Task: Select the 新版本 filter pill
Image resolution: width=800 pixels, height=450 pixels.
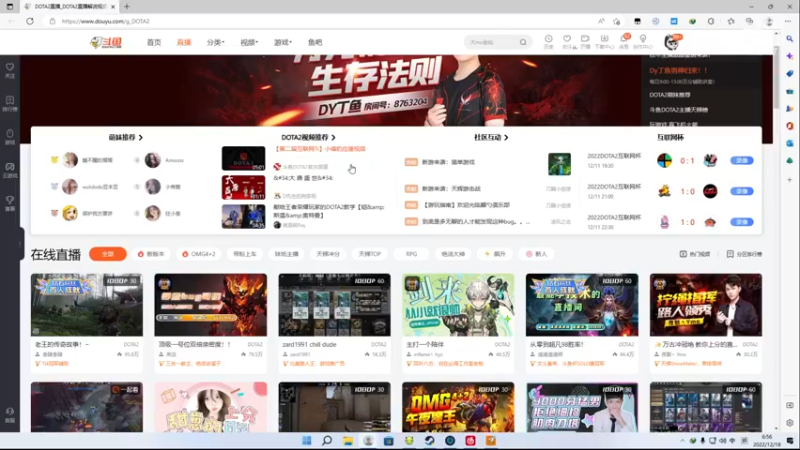Action: [151, 254]
